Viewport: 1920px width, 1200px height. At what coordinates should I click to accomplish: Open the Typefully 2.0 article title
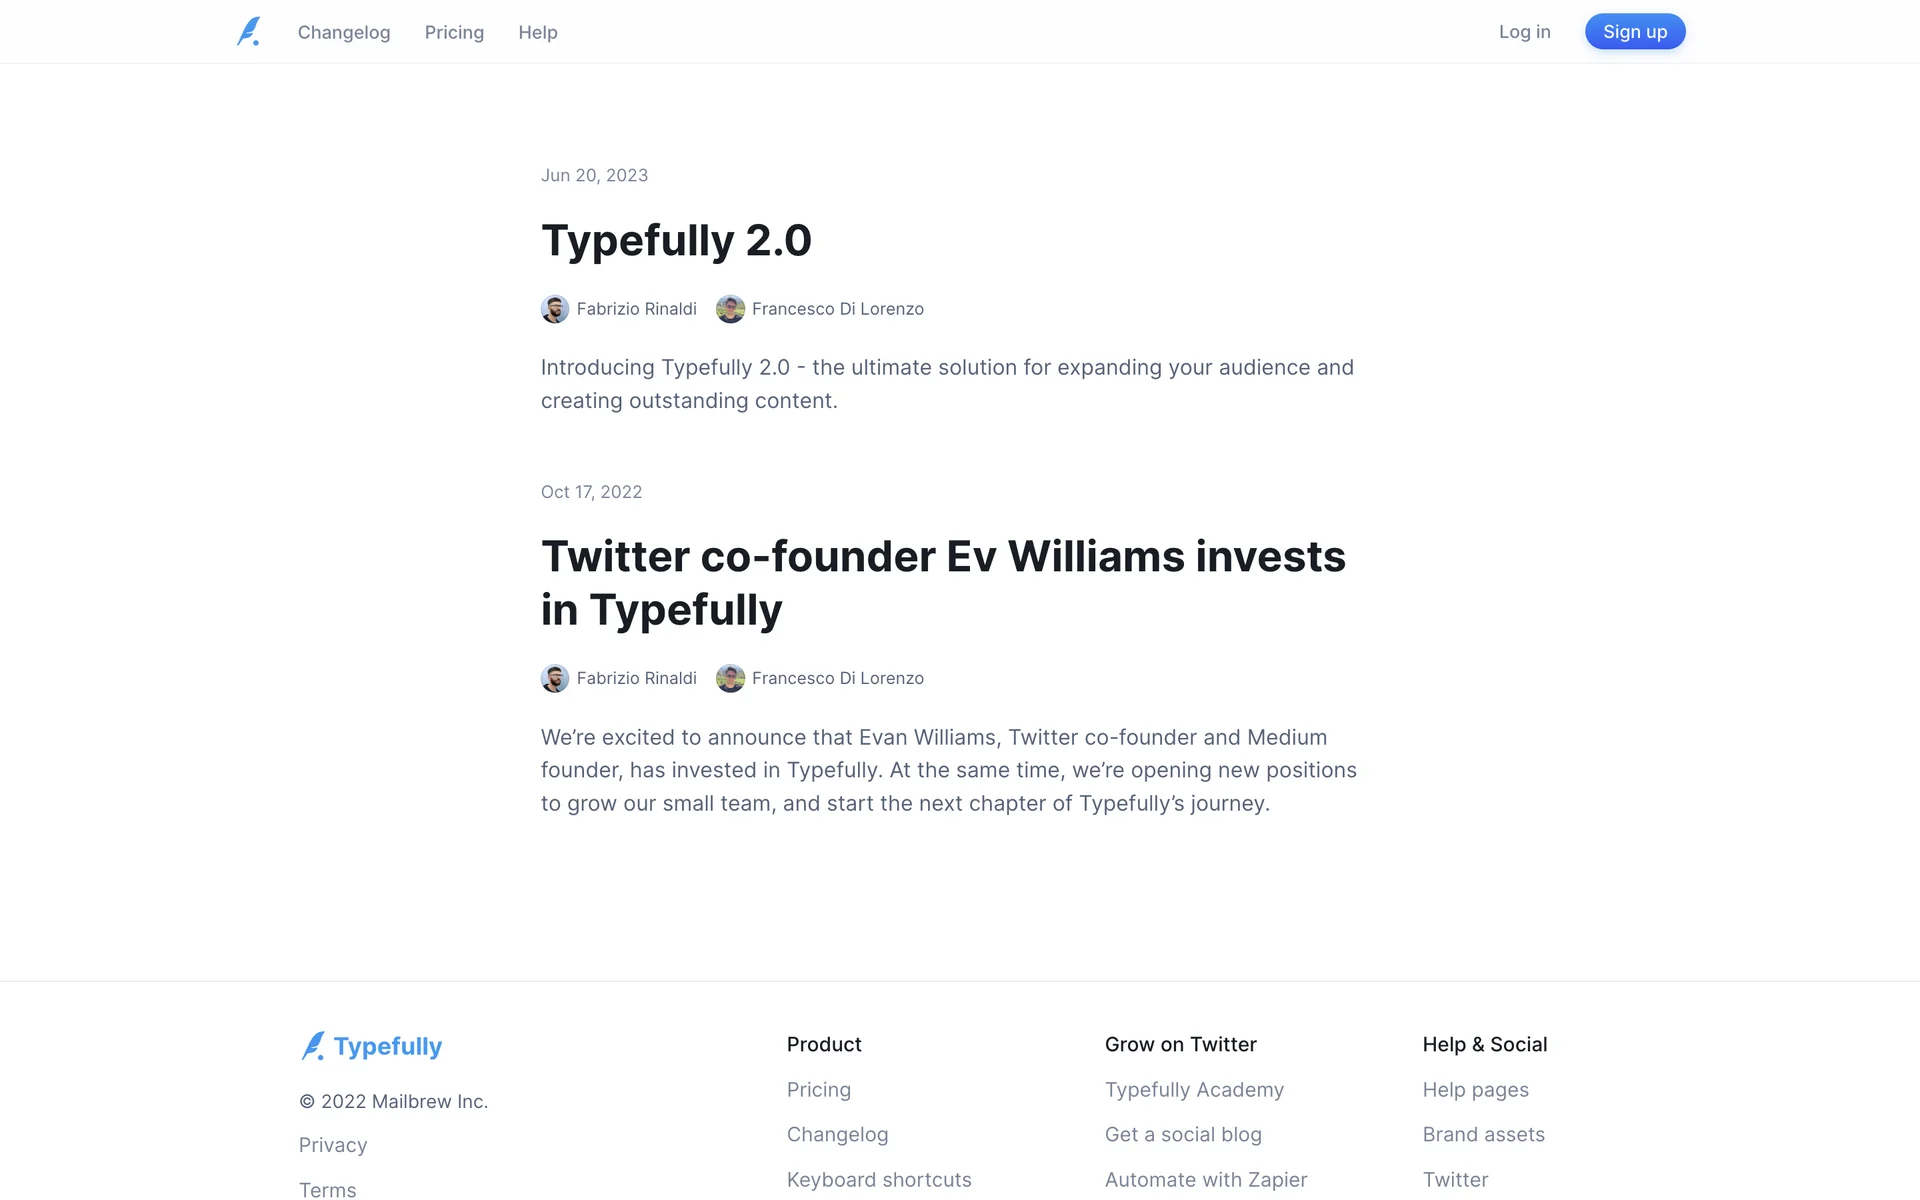tap(676, 240)
